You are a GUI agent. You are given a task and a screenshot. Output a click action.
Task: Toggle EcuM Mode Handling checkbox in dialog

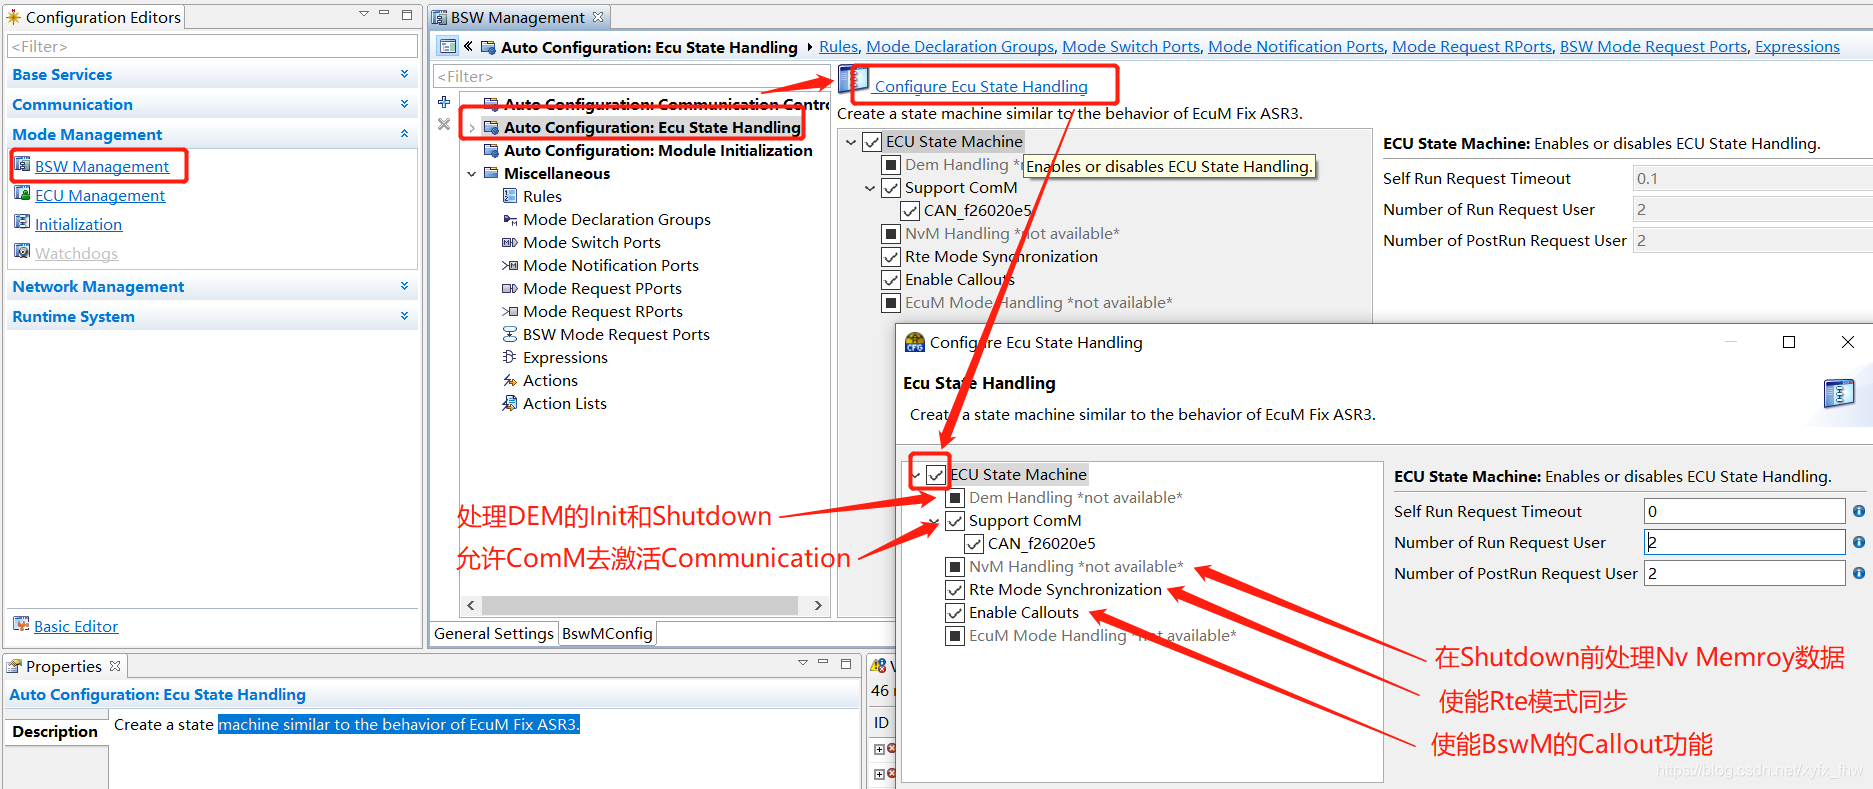point(955,636)
